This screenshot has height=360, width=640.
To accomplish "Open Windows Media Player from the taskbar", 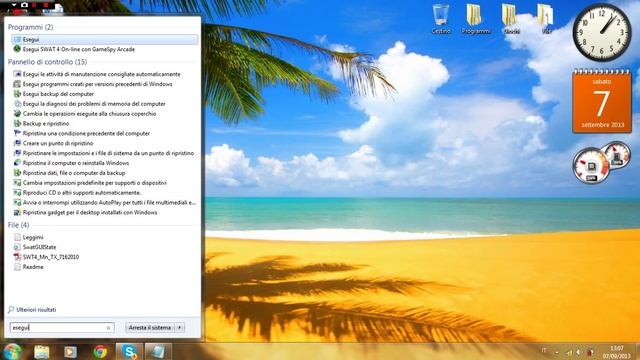I will 71,352.
